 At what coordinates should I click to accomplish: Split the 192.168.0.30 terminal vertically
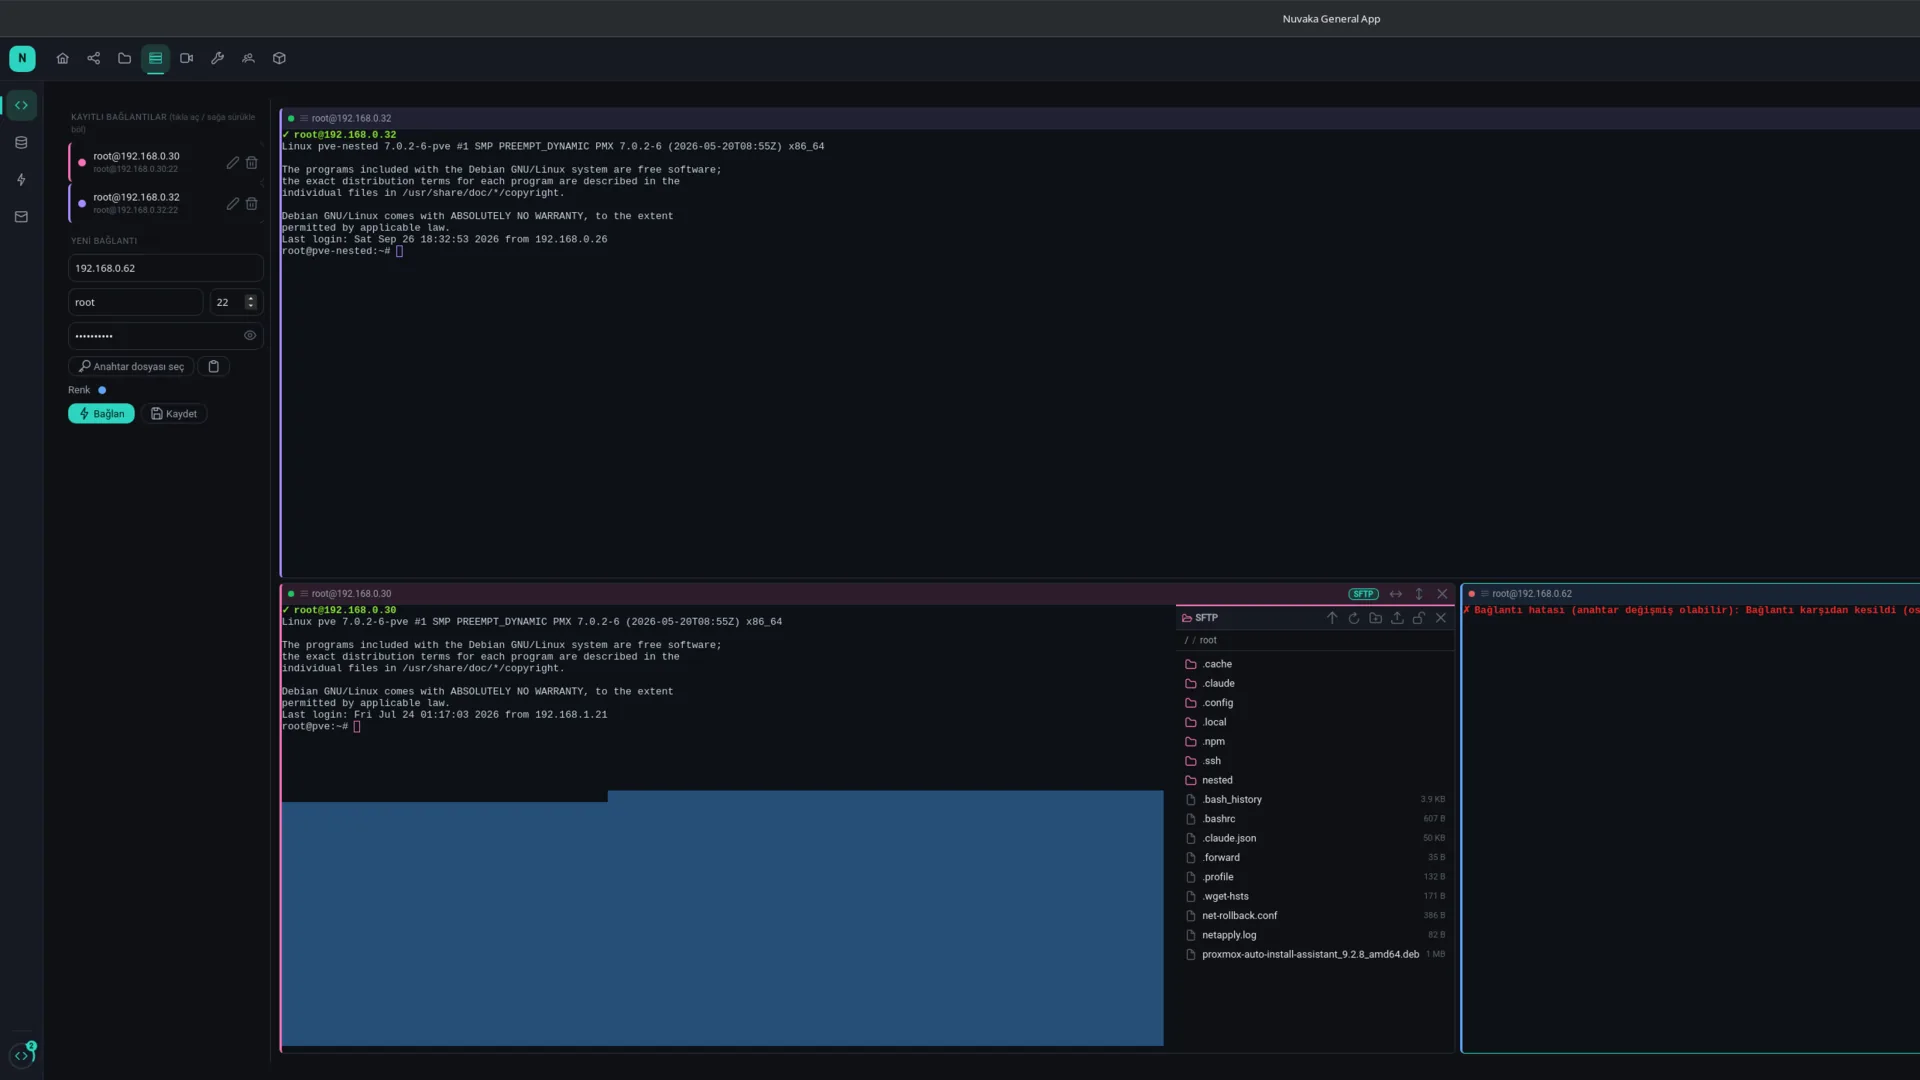tap(1419, 594)
